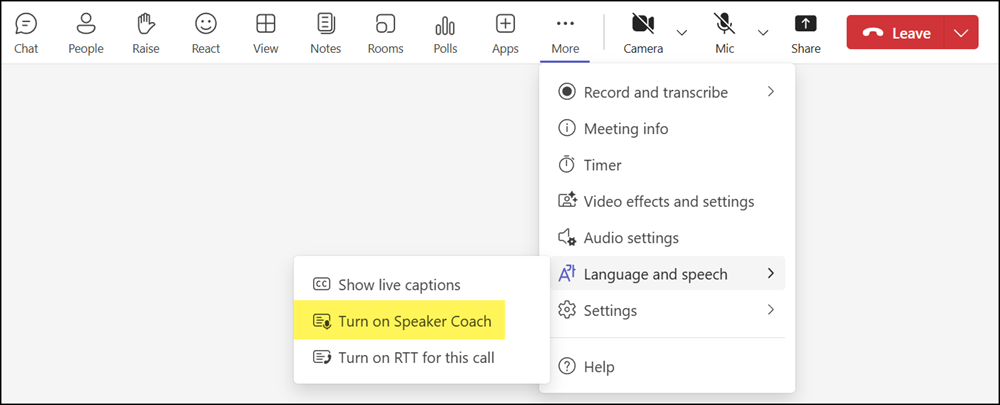Image resolution: width=1000 pixels, height=405 pixels.
Task: Open meeting Notes
Action: [x=326, y=34]
